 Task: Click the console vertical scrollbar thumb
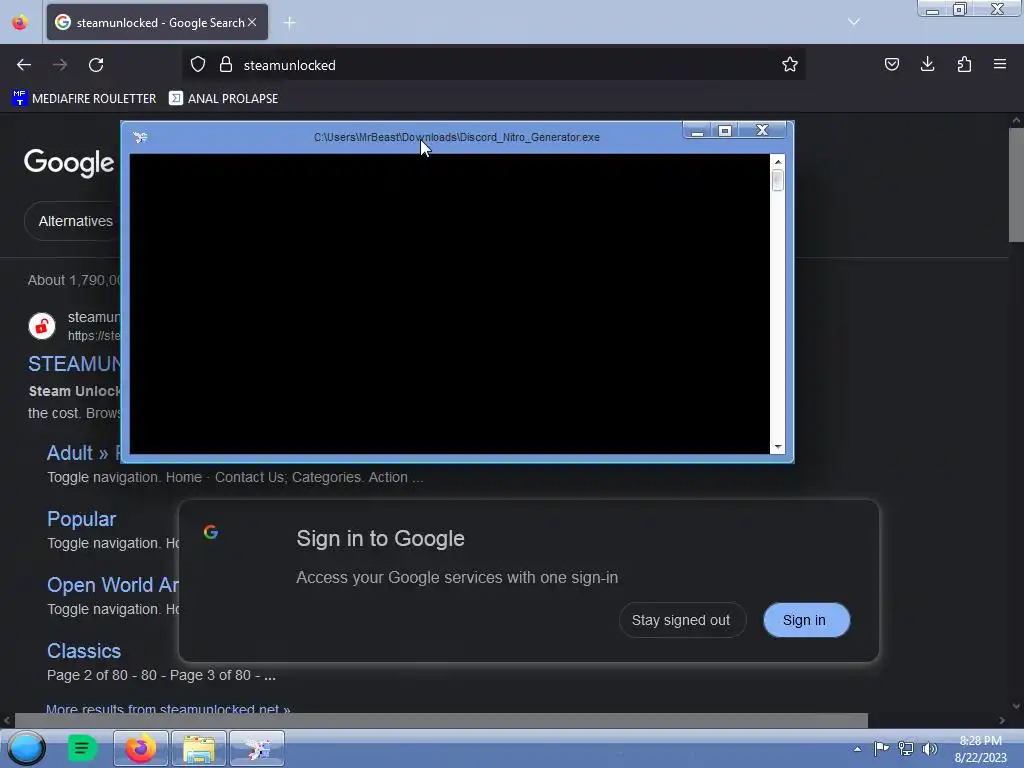(778, 180)
